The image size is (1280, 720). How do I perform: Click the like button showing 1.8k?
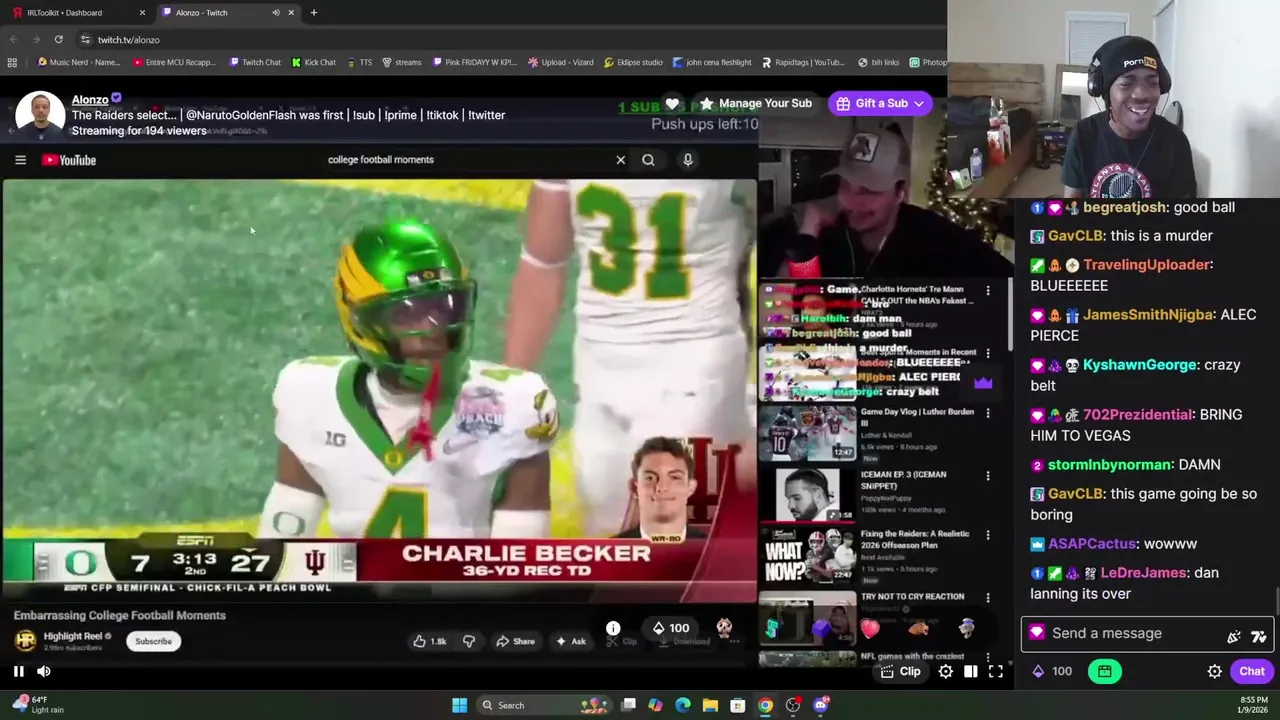430,641
